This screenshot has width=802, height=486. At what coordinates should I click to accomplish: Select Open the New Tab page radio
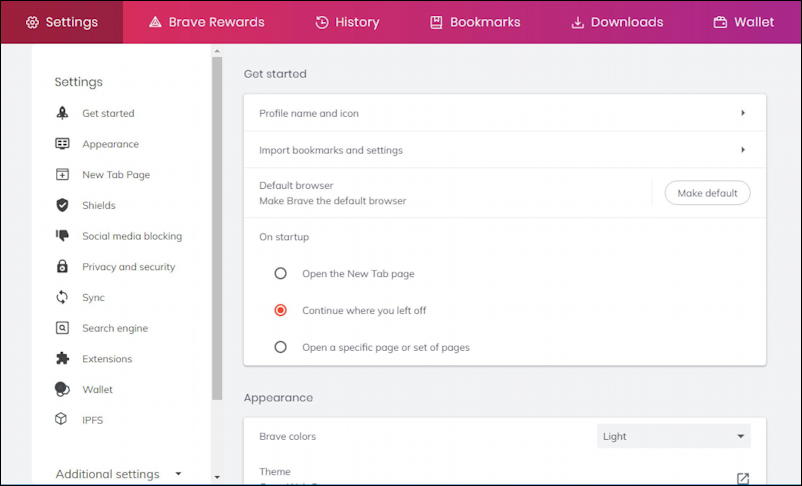coord(280,274)
